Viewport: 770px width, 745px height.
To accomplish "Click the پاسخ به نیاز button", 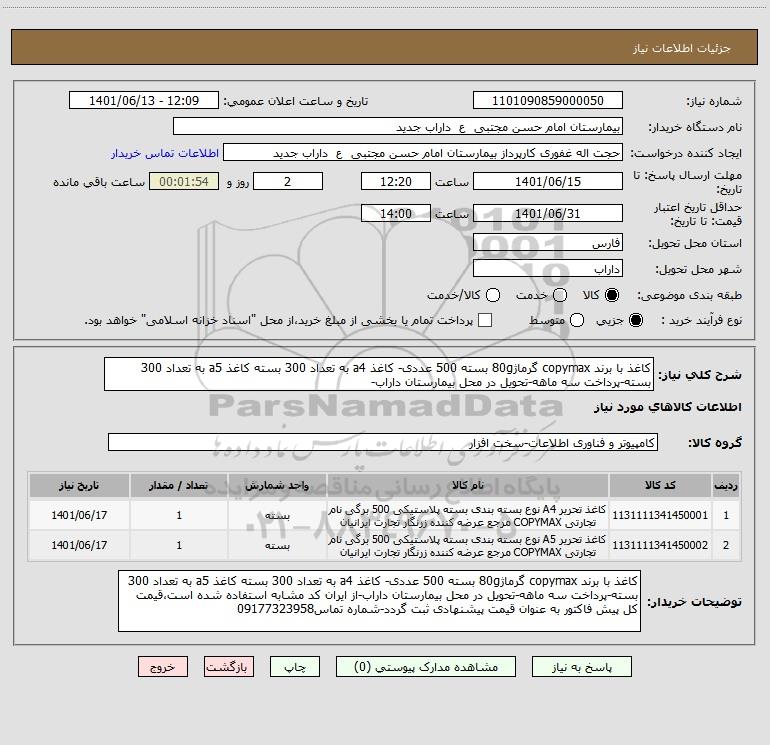I will 581,667.
